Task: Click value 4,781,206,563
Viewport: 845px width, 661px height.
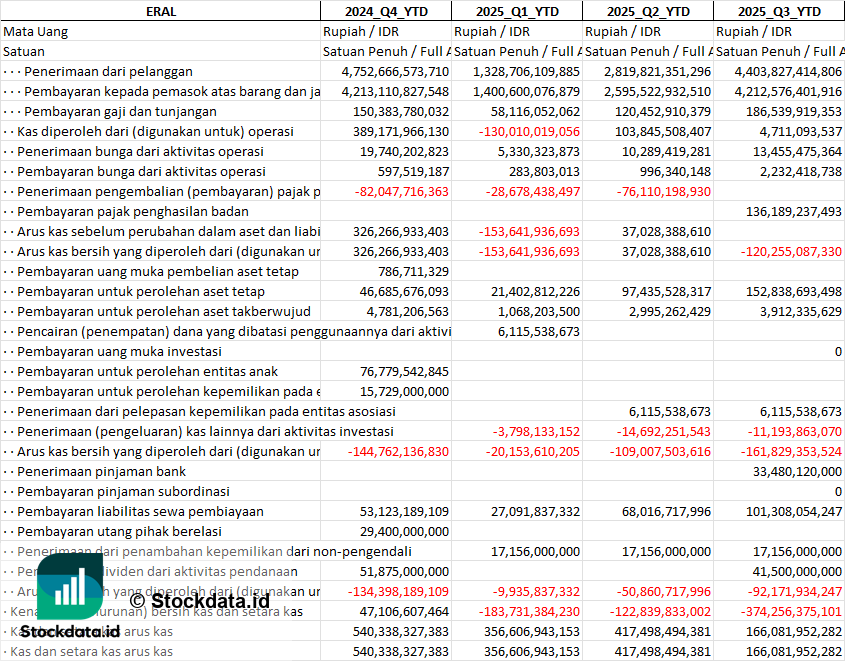Action: point(407,311)
